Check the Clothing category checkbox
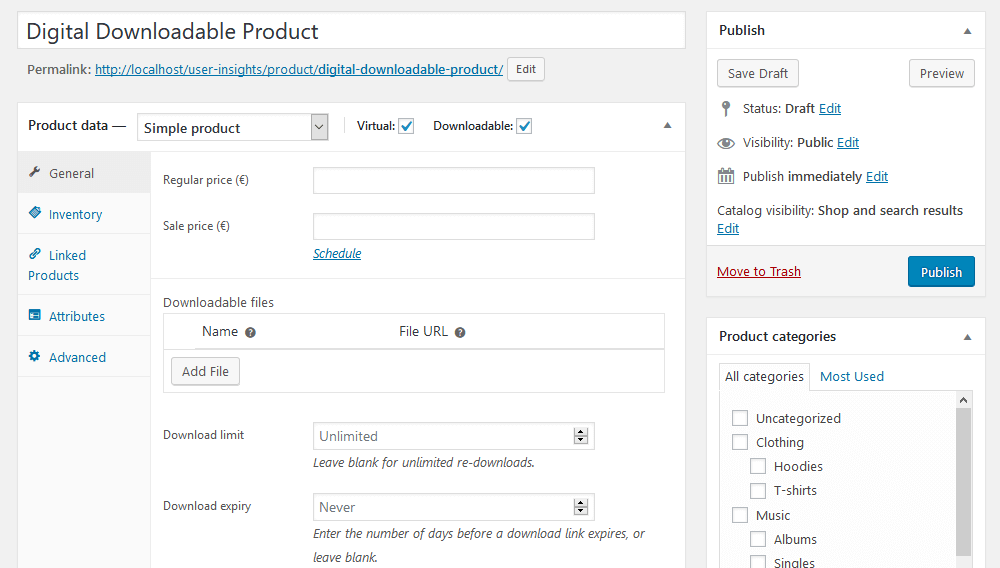 (740, 442)
